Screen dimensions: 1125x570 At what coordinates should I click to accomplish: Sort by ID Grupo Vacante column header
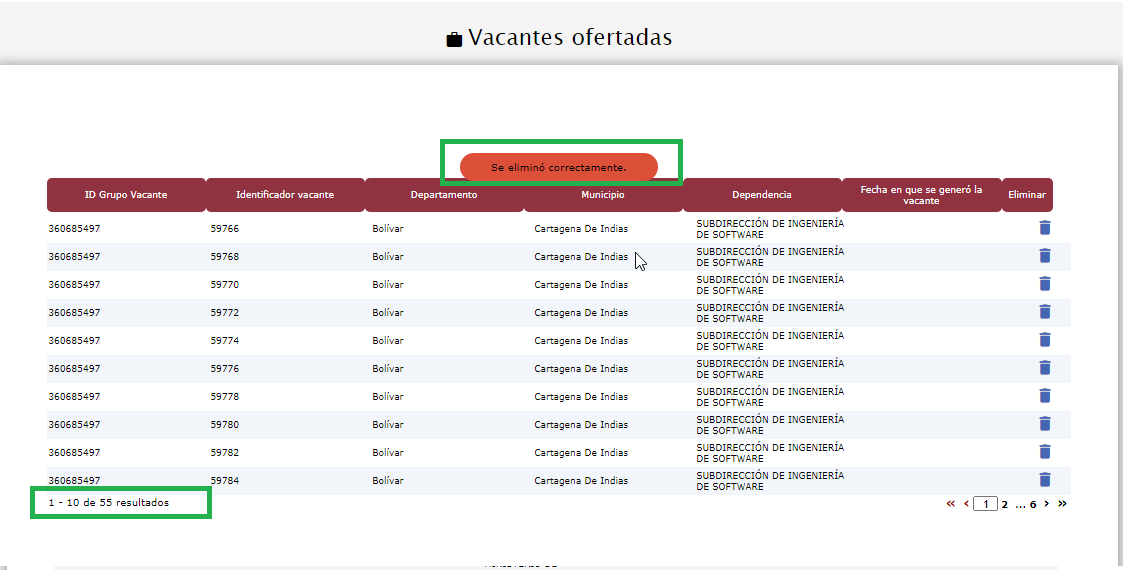pyautogui.click(x=126, y=195)
